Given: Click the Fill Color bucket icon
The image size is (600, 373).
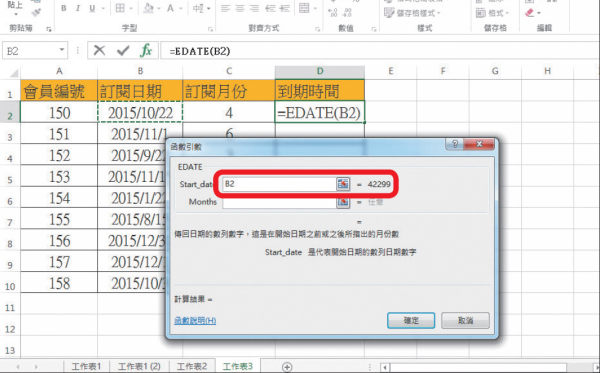Looking at the screenshot, I should coord(148,8).
